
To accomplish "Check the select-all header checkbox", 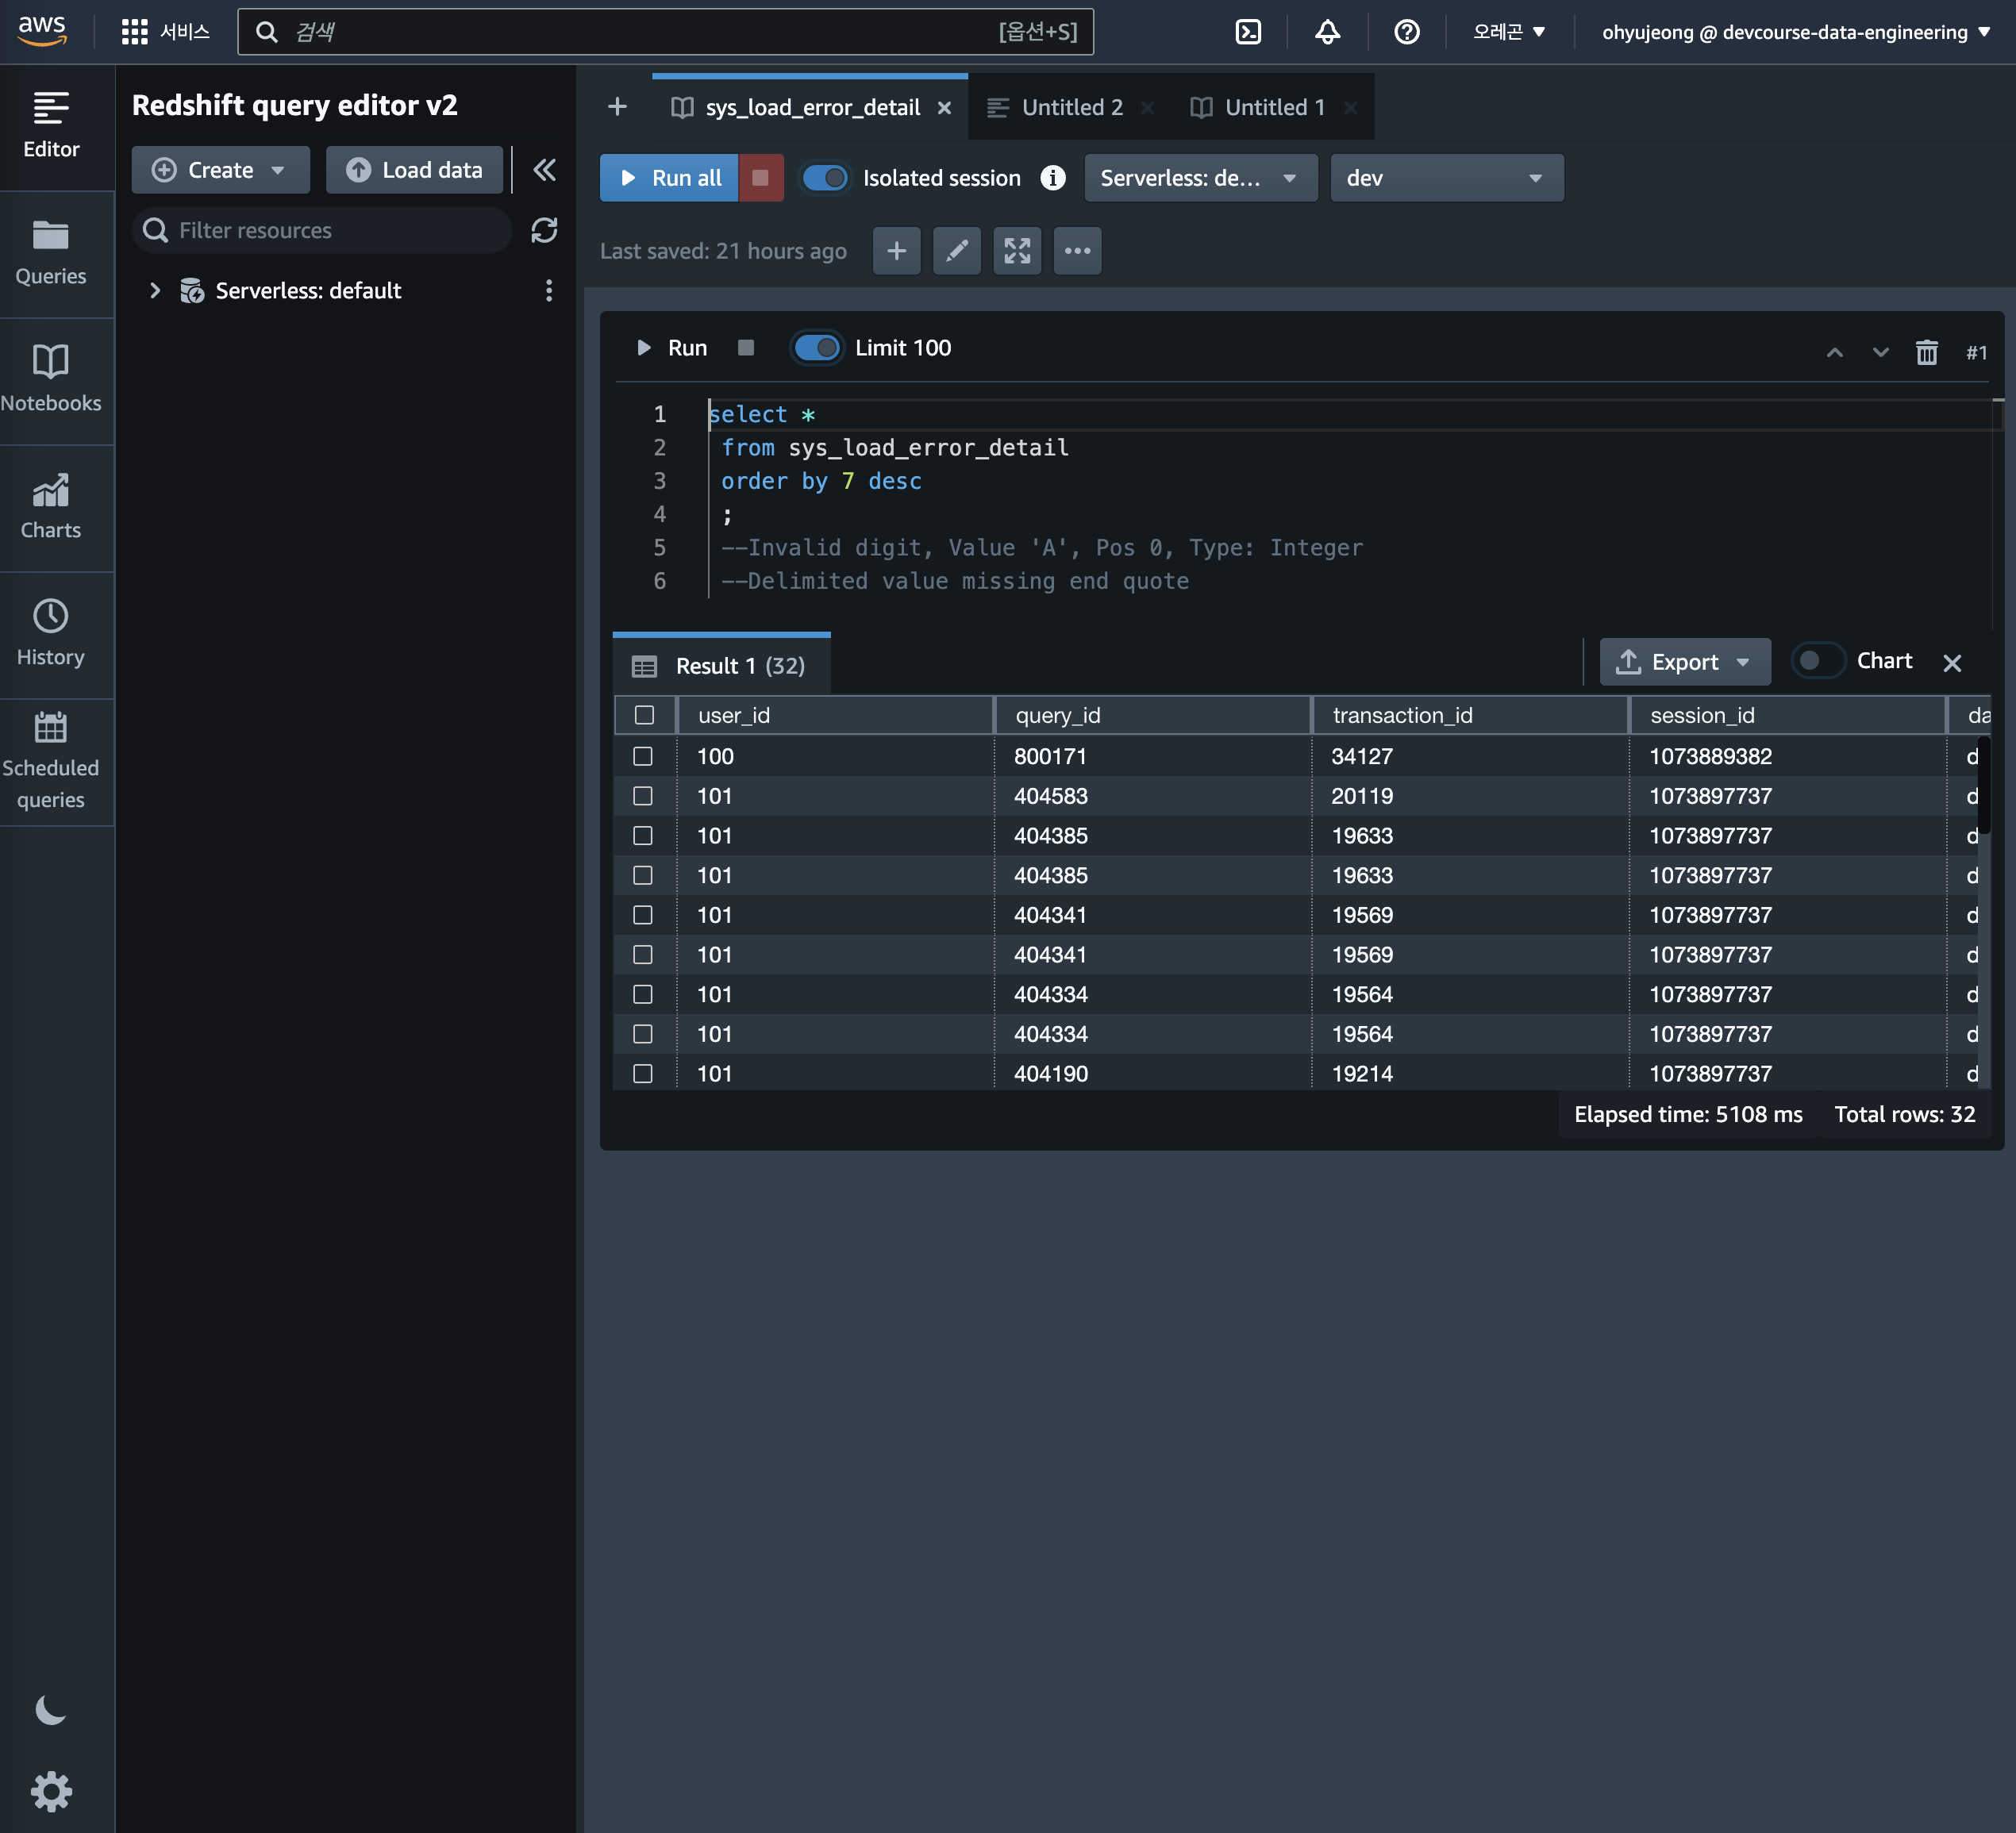I will pos(644,715).
